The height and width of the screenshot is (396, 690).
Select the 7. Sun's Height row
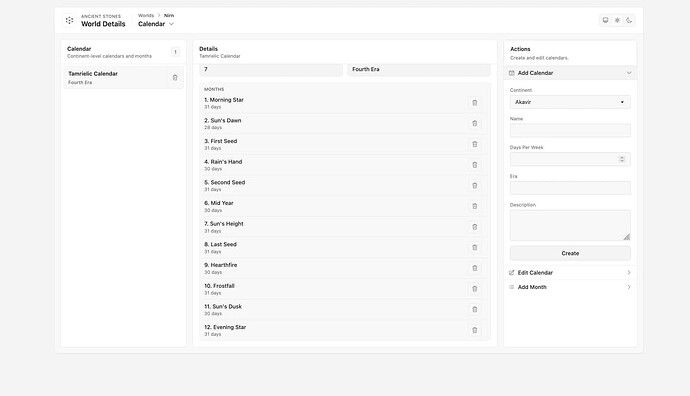click(x=345, y=227)
